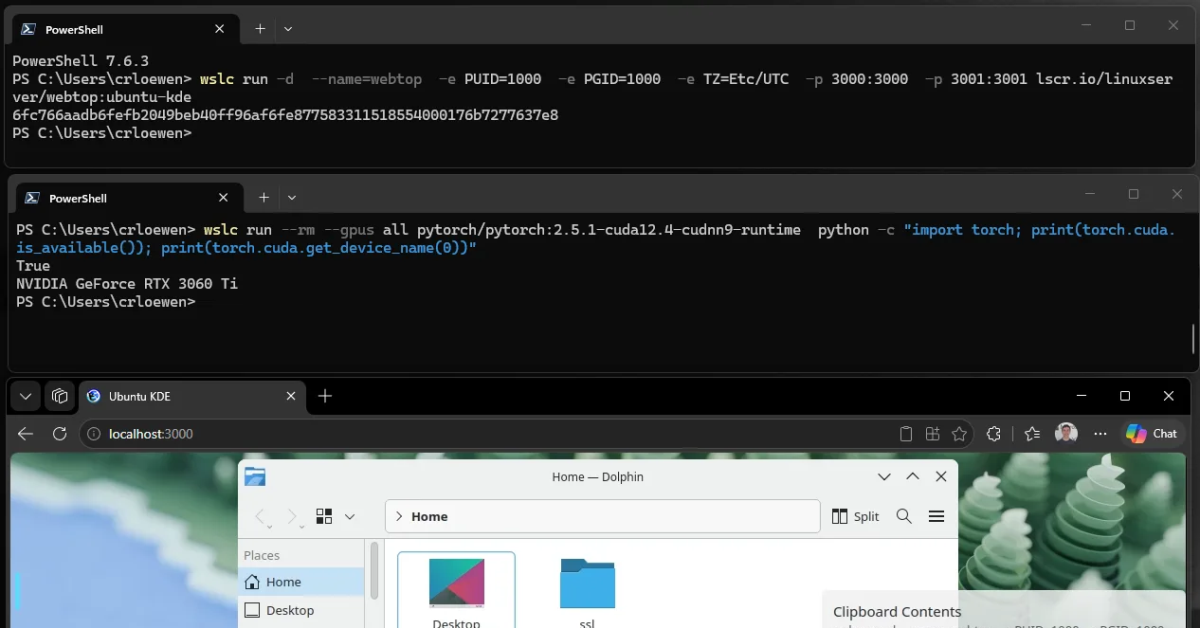Select Home in Dolphin Places panel
This screenshot has height=628, width=1200.
pyautogui.click(x=301, y=582)
